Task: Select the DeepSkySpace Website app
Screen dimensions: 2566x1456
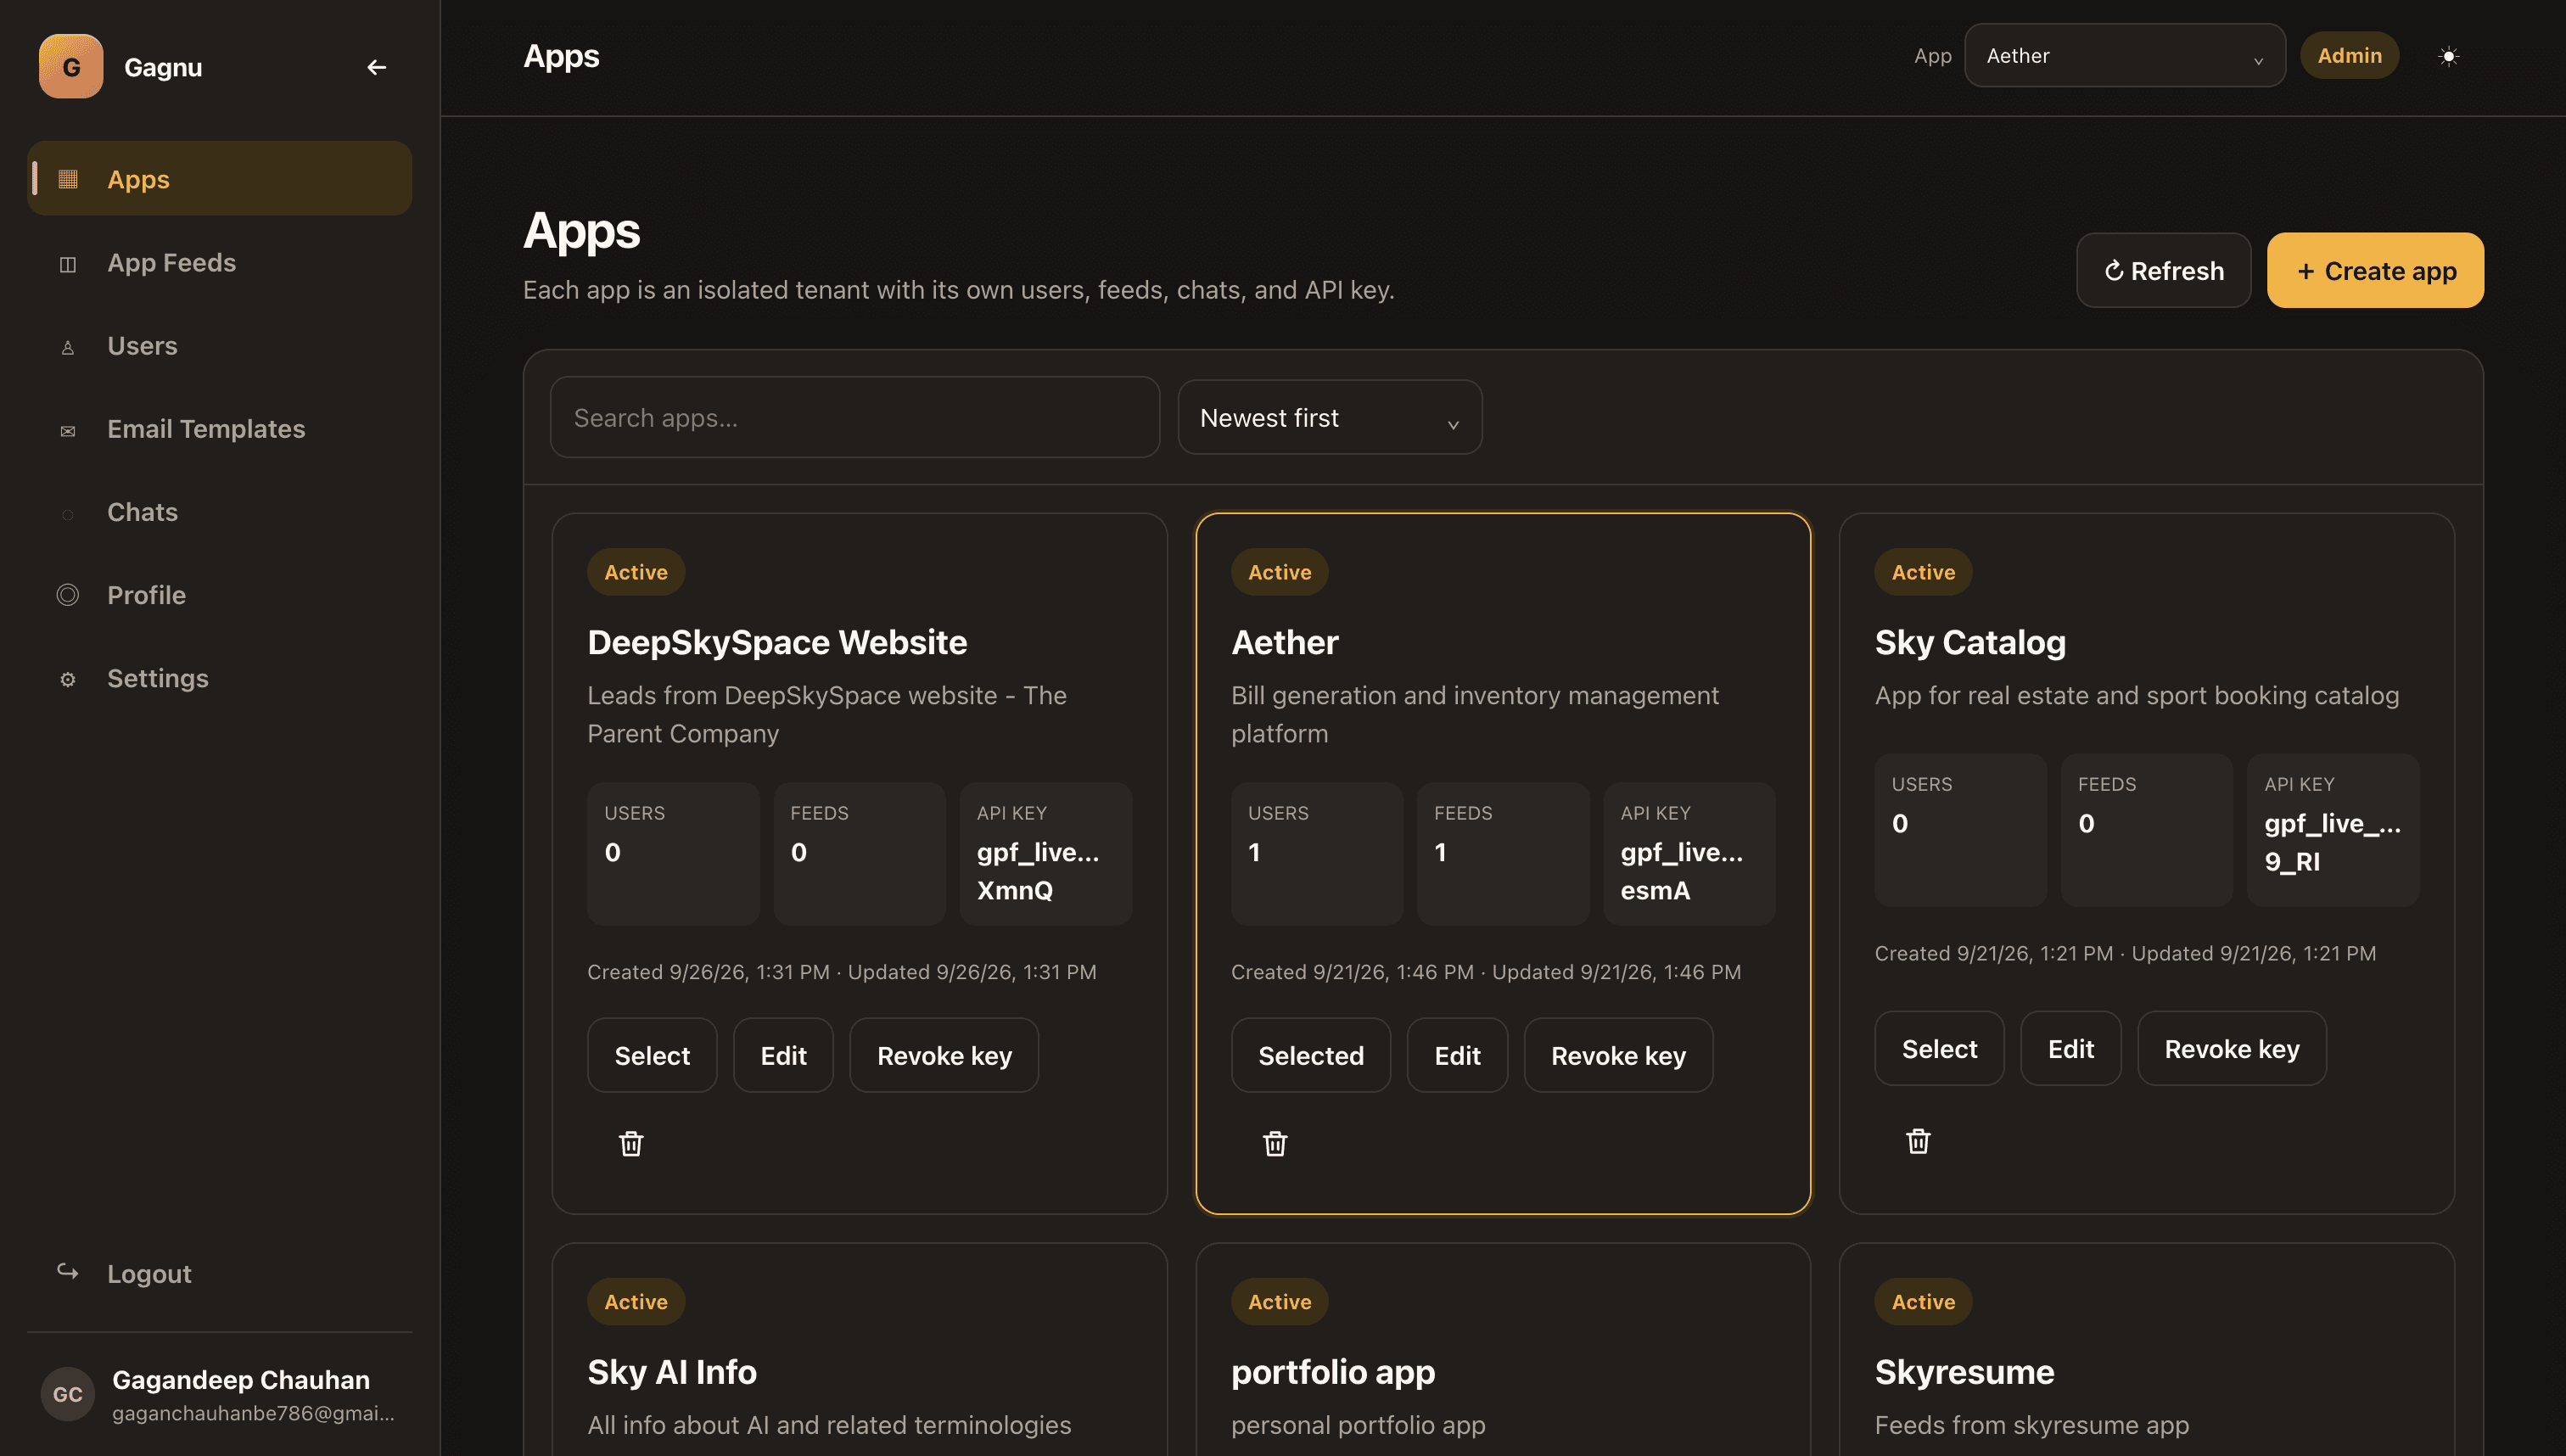Action: coord(652,1056)
